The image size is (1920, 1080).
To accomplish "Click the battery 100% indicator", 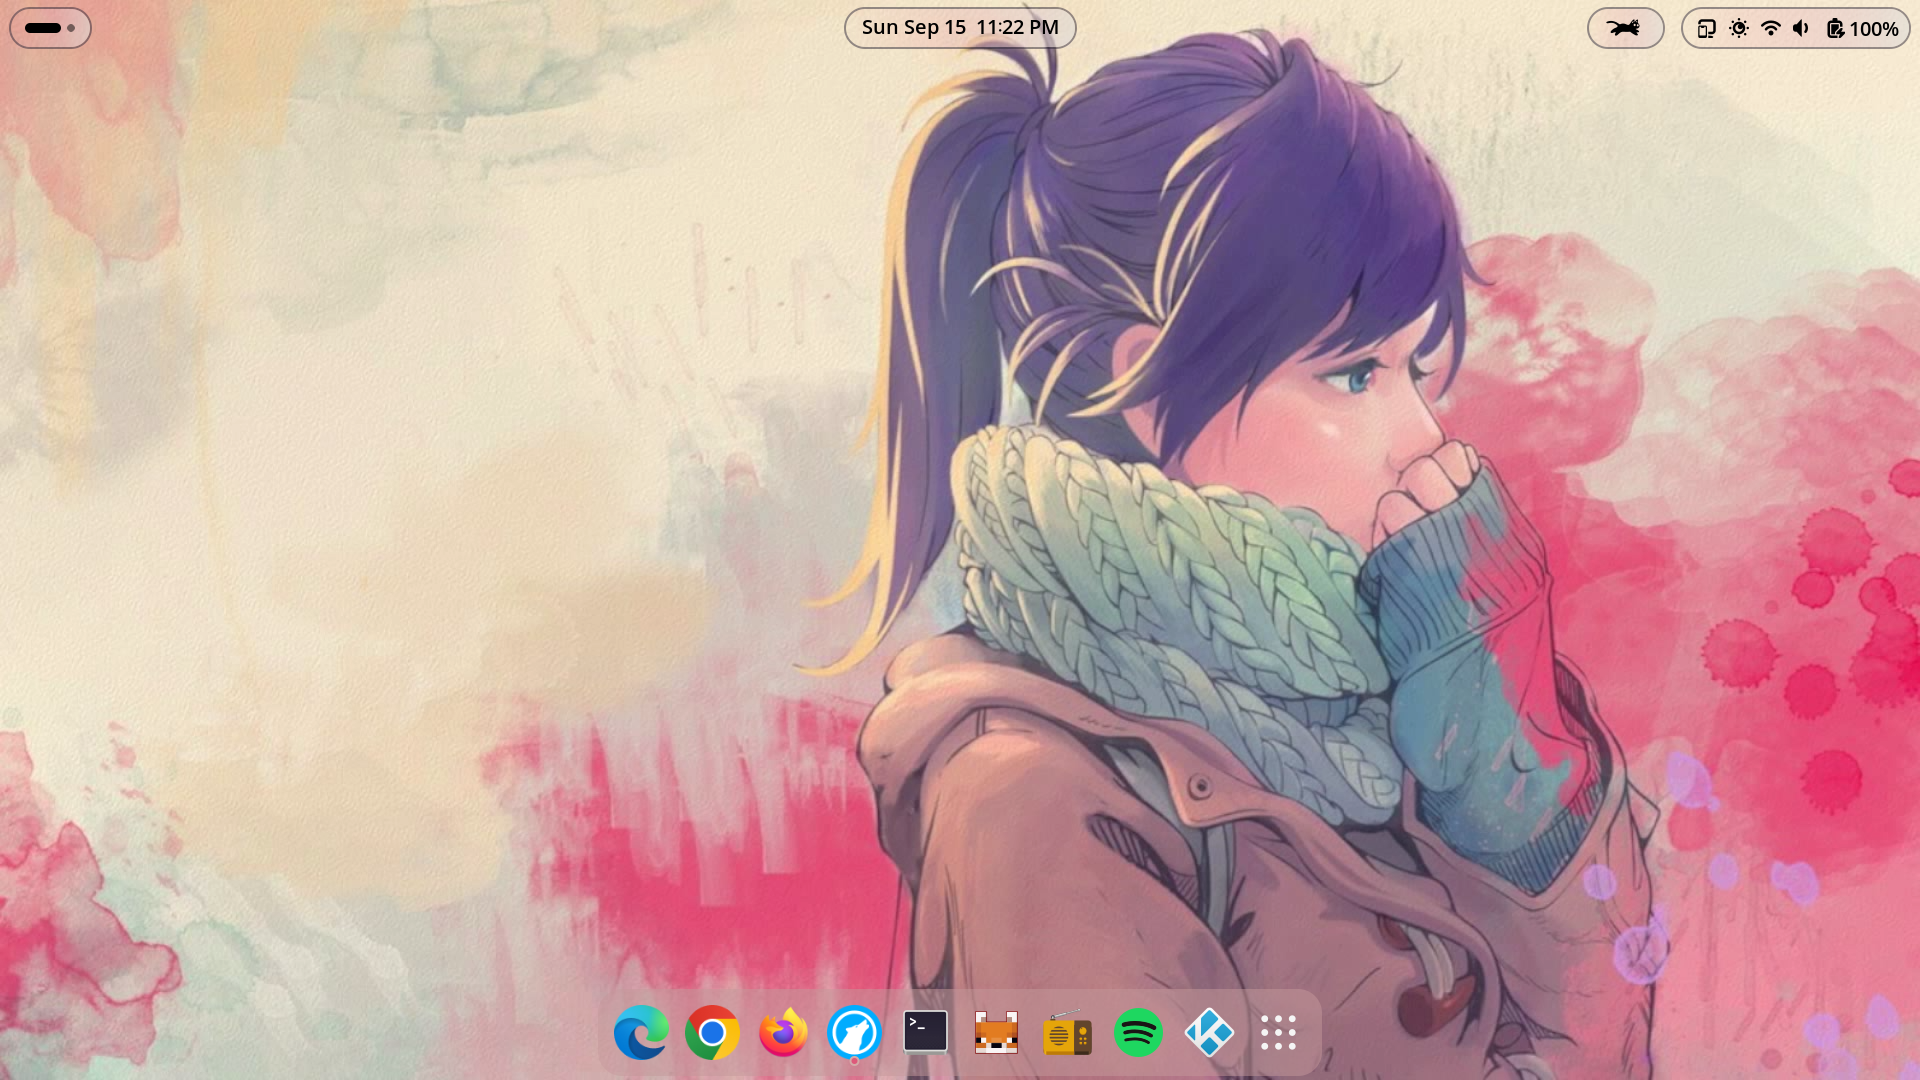I will pyautogui.click(x=1862, y=28).
